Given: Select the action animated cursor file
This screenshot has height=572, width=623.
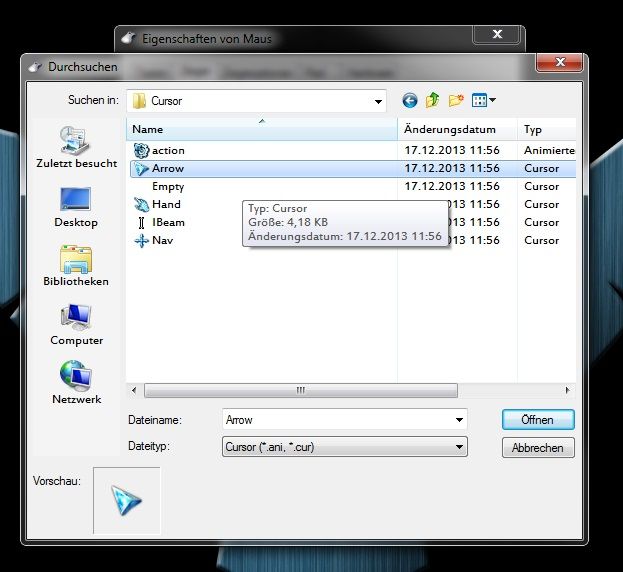Looking at the screenshot, I should point(167,150).
